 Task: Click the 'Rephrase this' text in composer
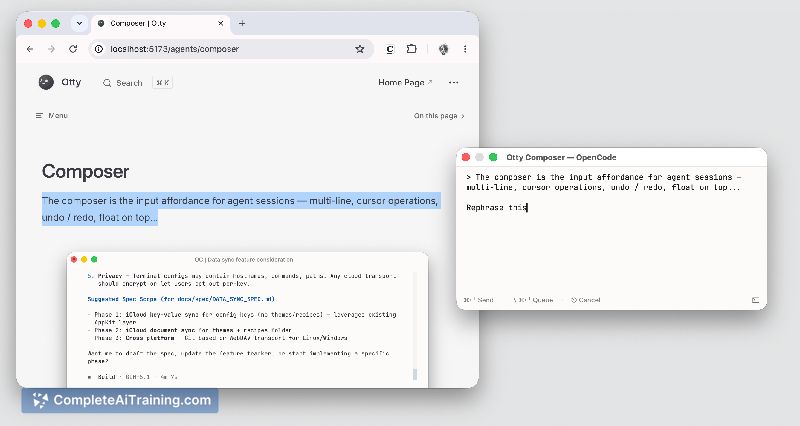[496, 208]
